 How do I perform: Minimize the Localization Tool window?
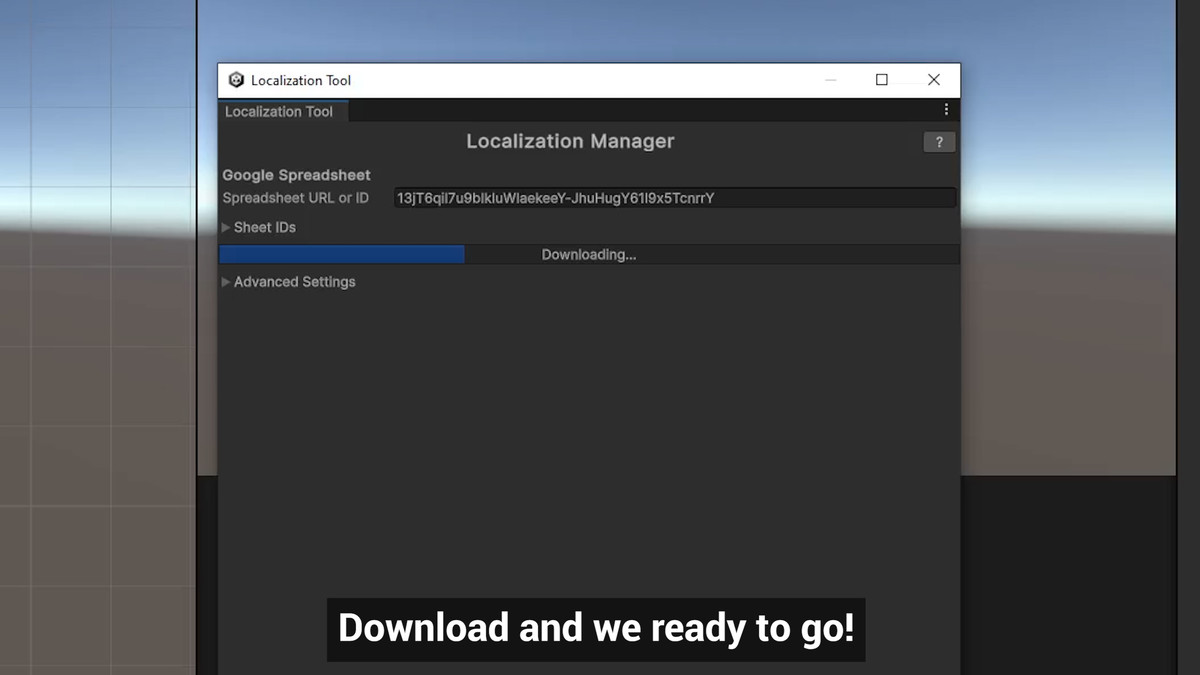pyautogui.click(x=831, y=80)
